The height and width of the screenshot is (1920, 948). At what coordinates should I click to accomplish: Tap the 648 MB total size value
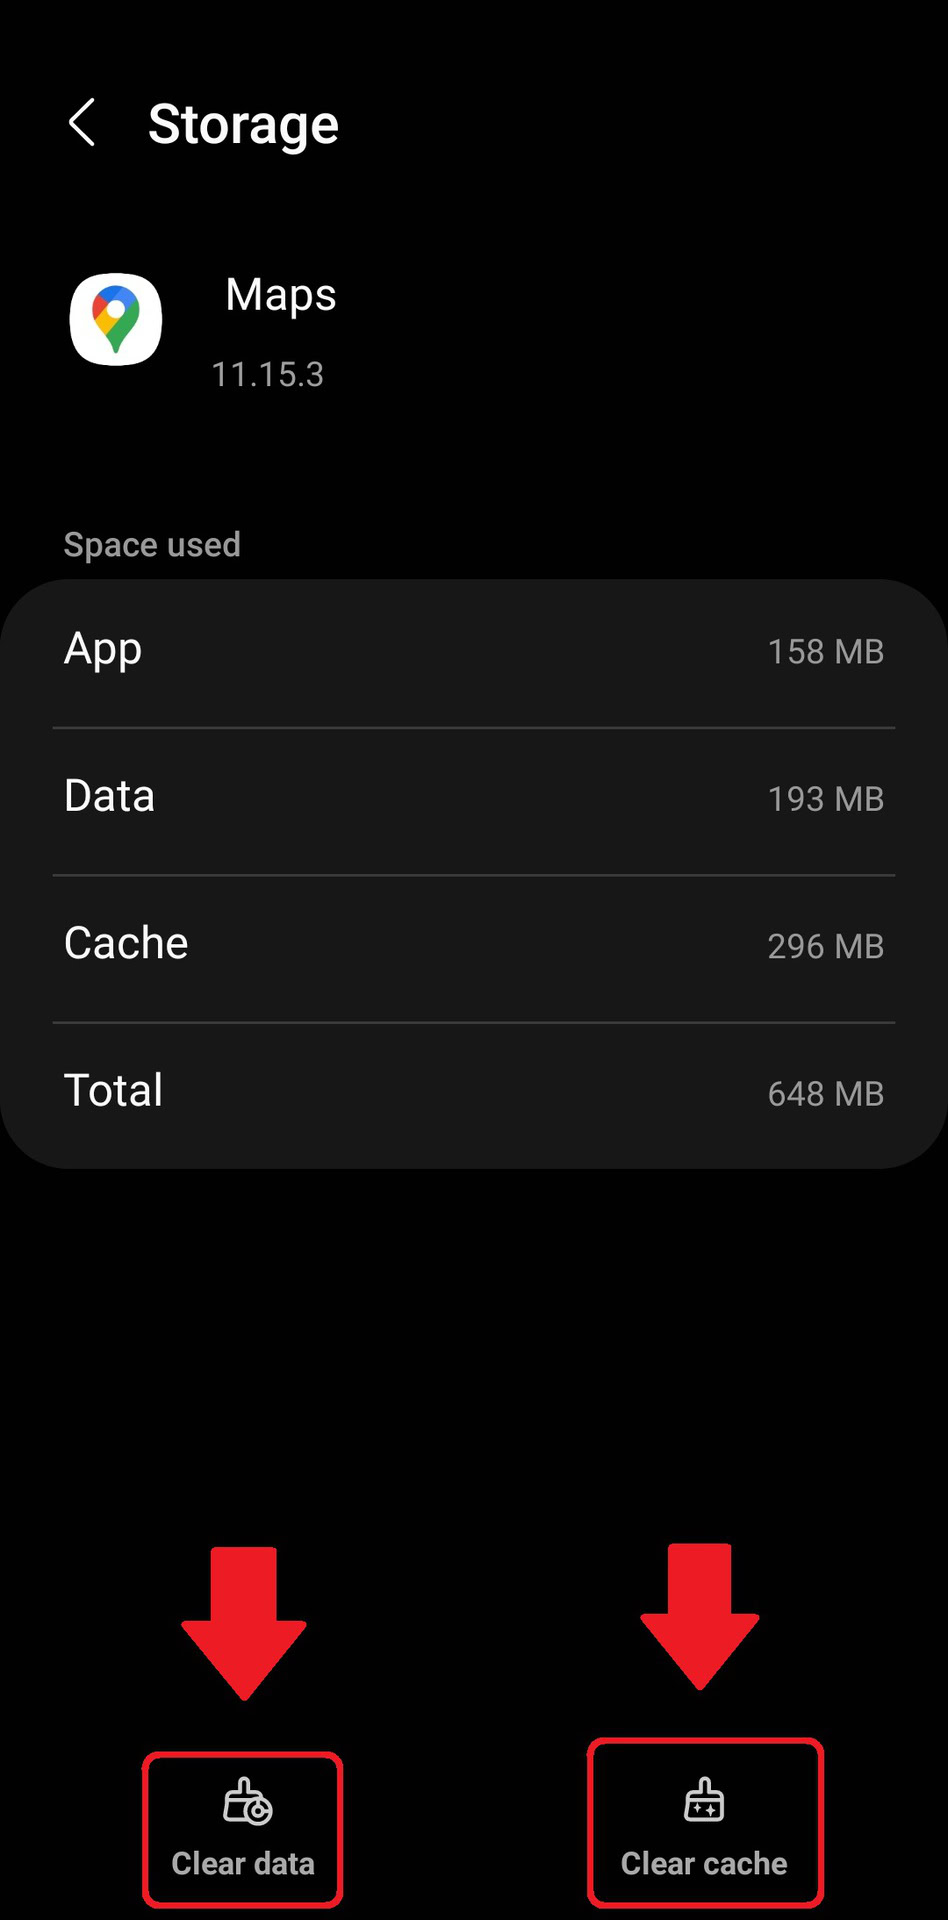pos(825,1093)
